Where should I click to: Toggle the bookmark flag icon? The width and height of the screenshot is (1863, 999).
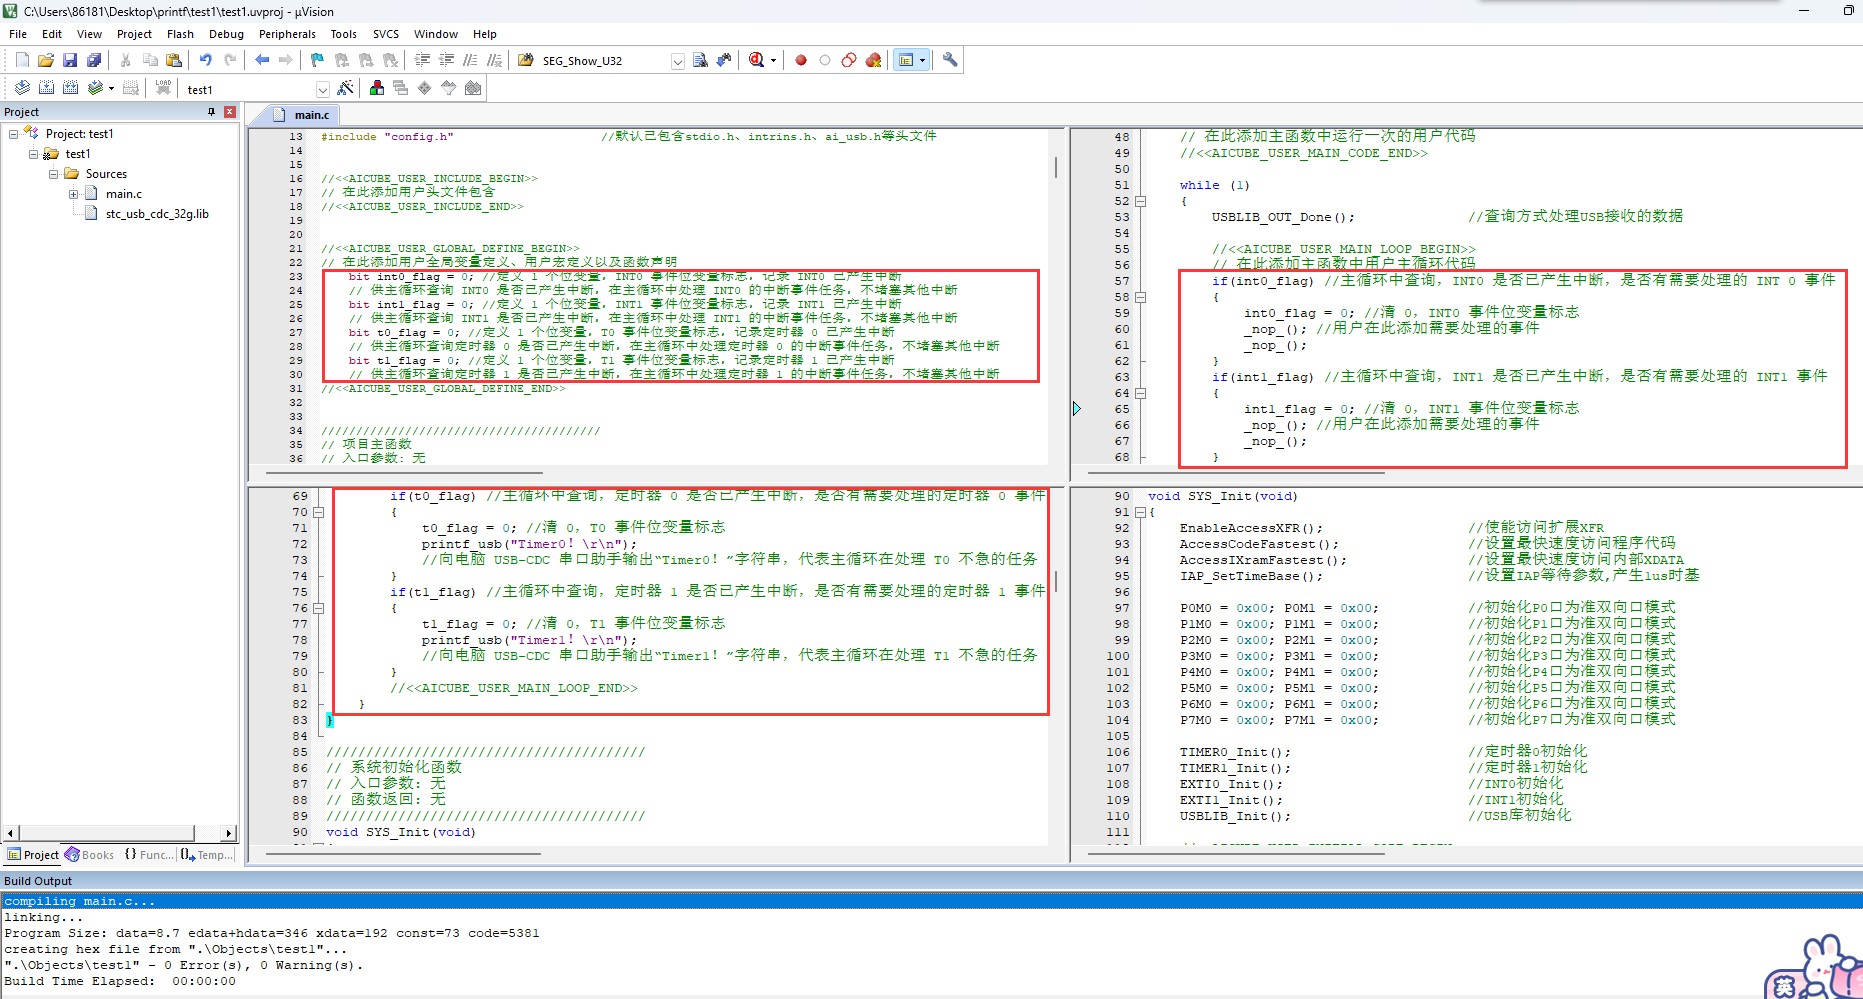(317, 60)
